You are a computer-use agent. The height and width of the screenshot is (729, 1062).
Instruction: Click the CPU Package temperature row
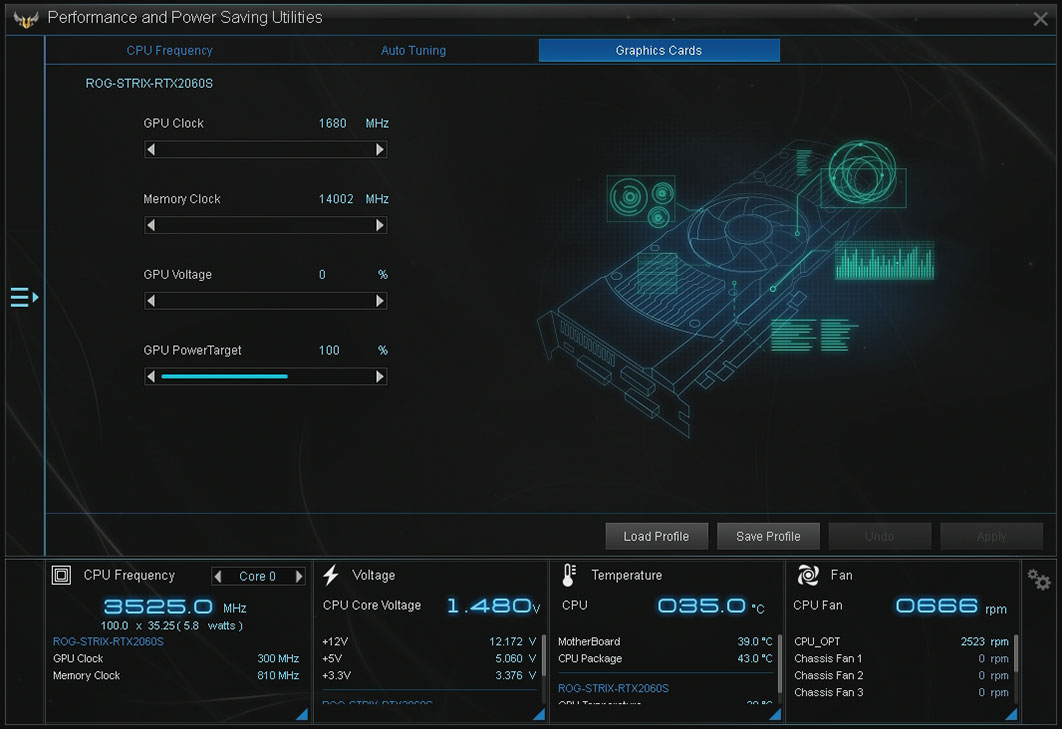[x=664, y=659]
